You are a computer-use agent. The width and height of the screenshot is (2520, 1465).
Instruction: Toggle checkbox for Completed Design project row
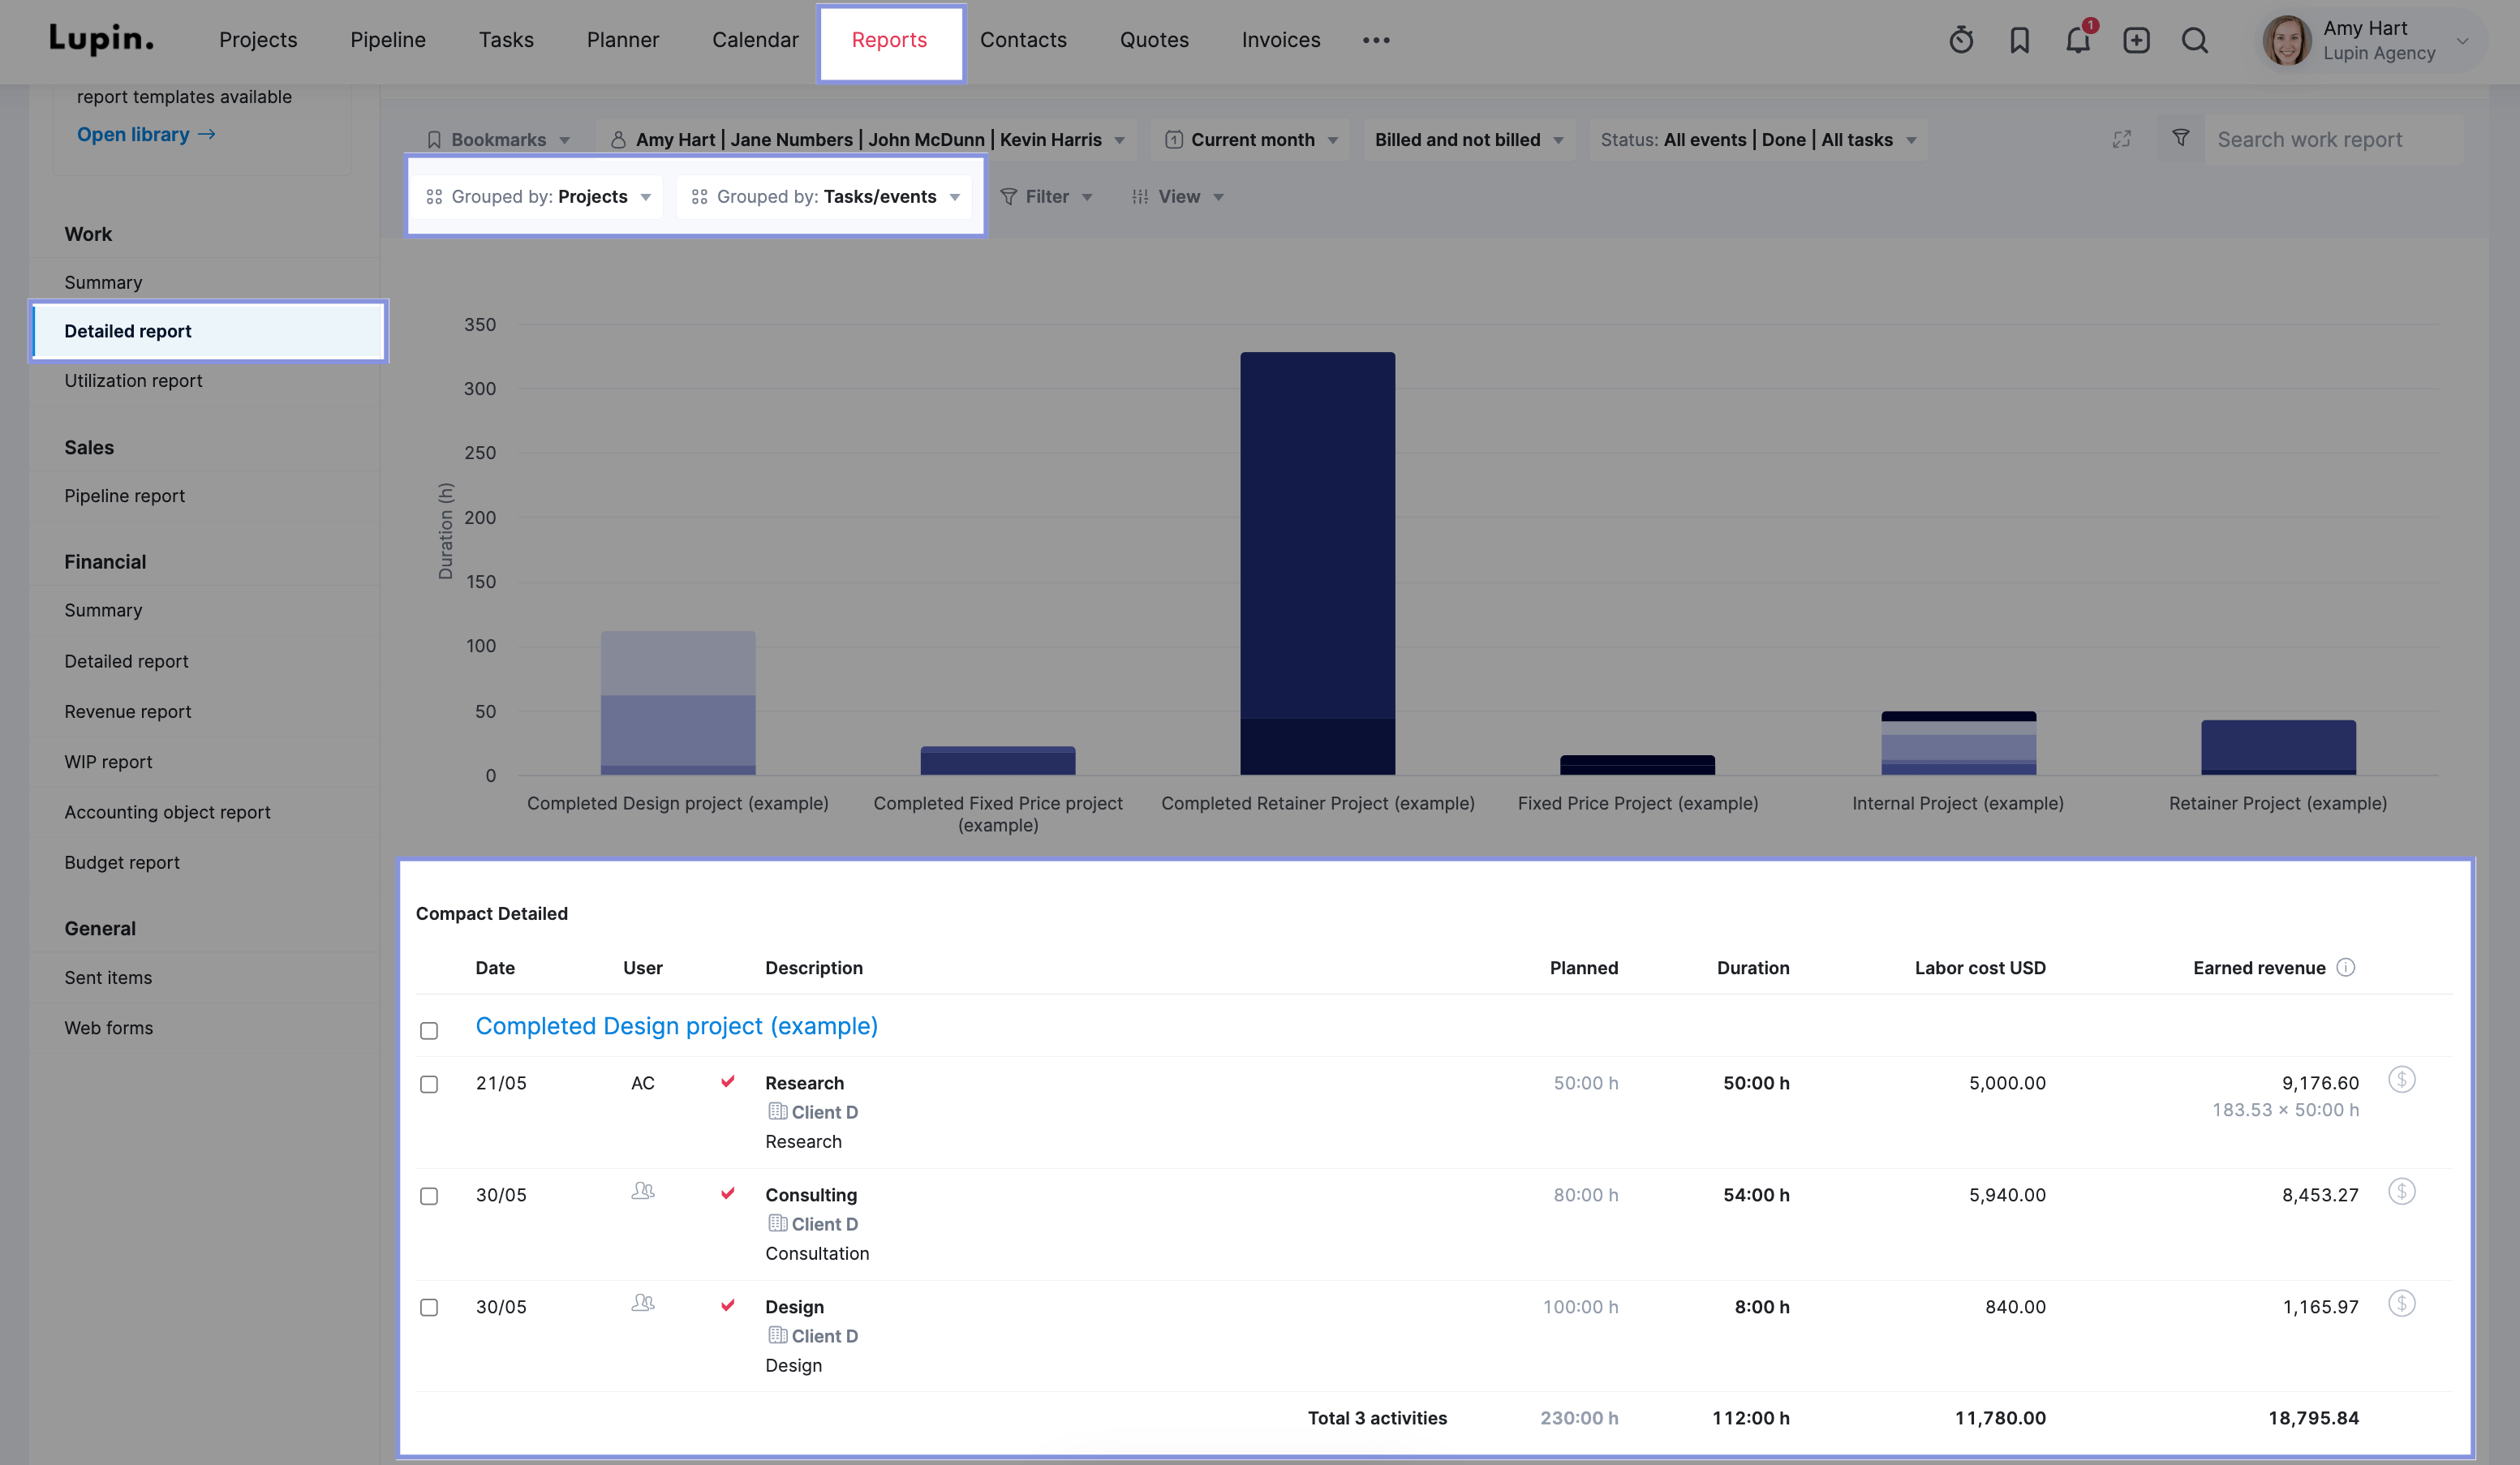pos(429,1029)
